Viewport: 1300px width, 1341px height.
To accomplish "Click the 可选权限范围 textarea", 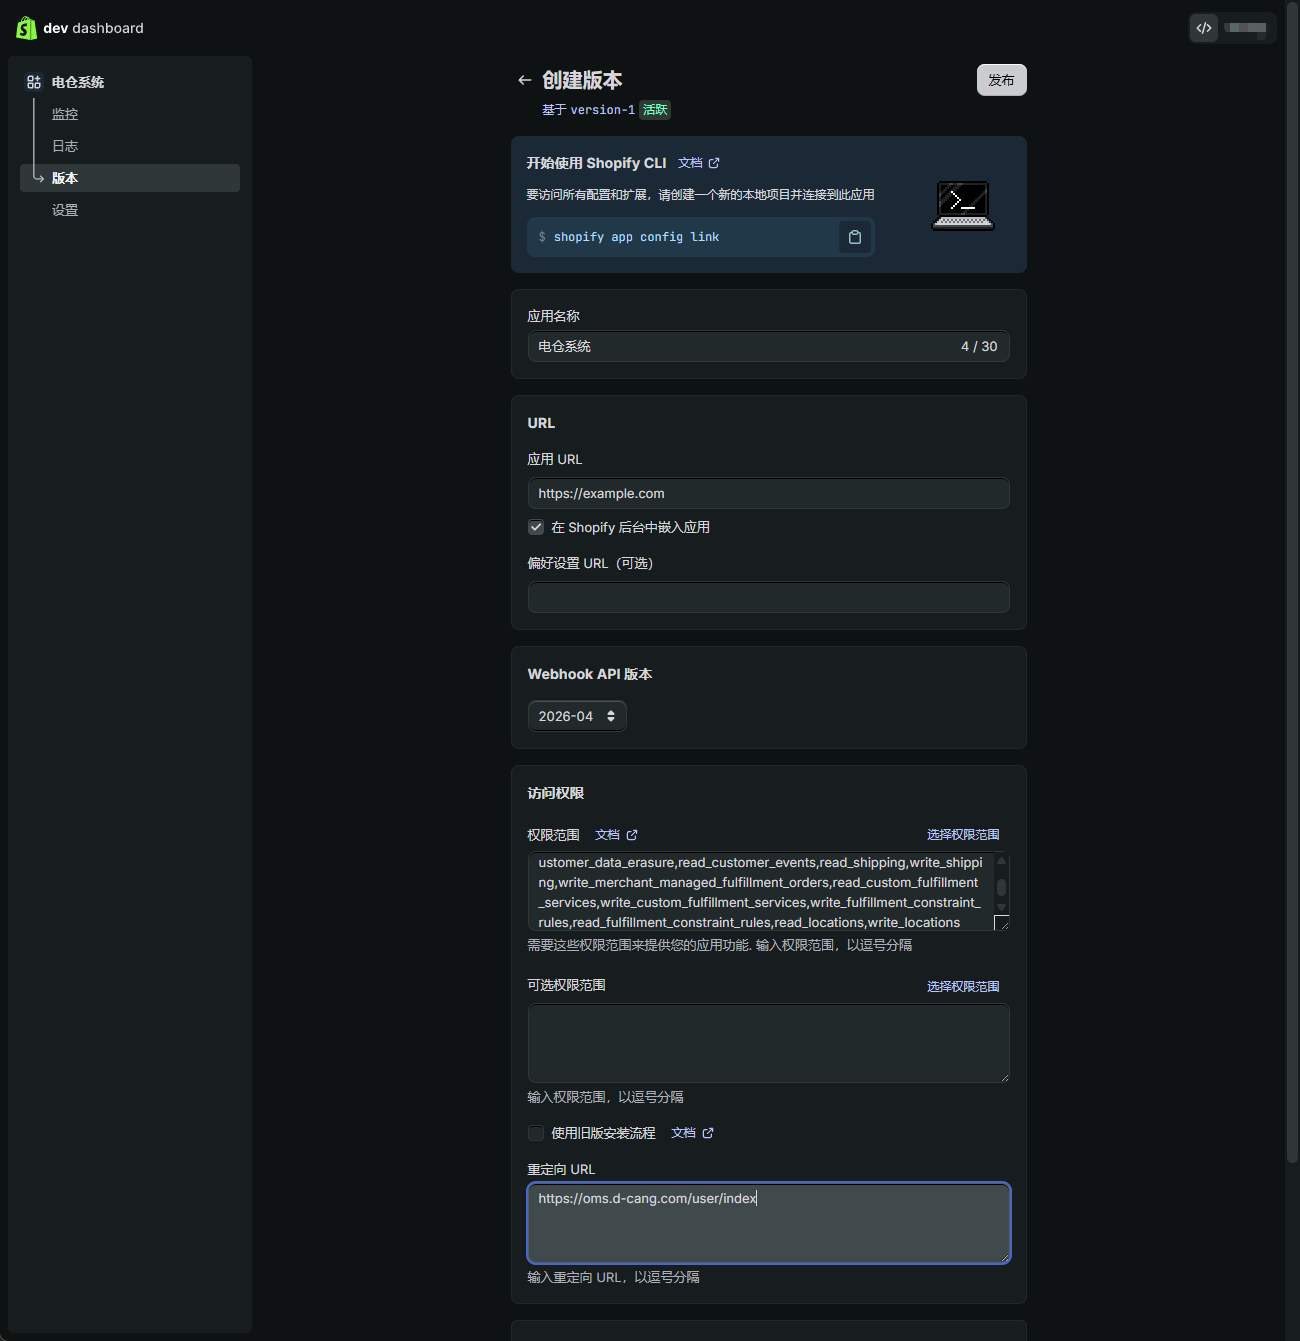I will click(768, 1044).
